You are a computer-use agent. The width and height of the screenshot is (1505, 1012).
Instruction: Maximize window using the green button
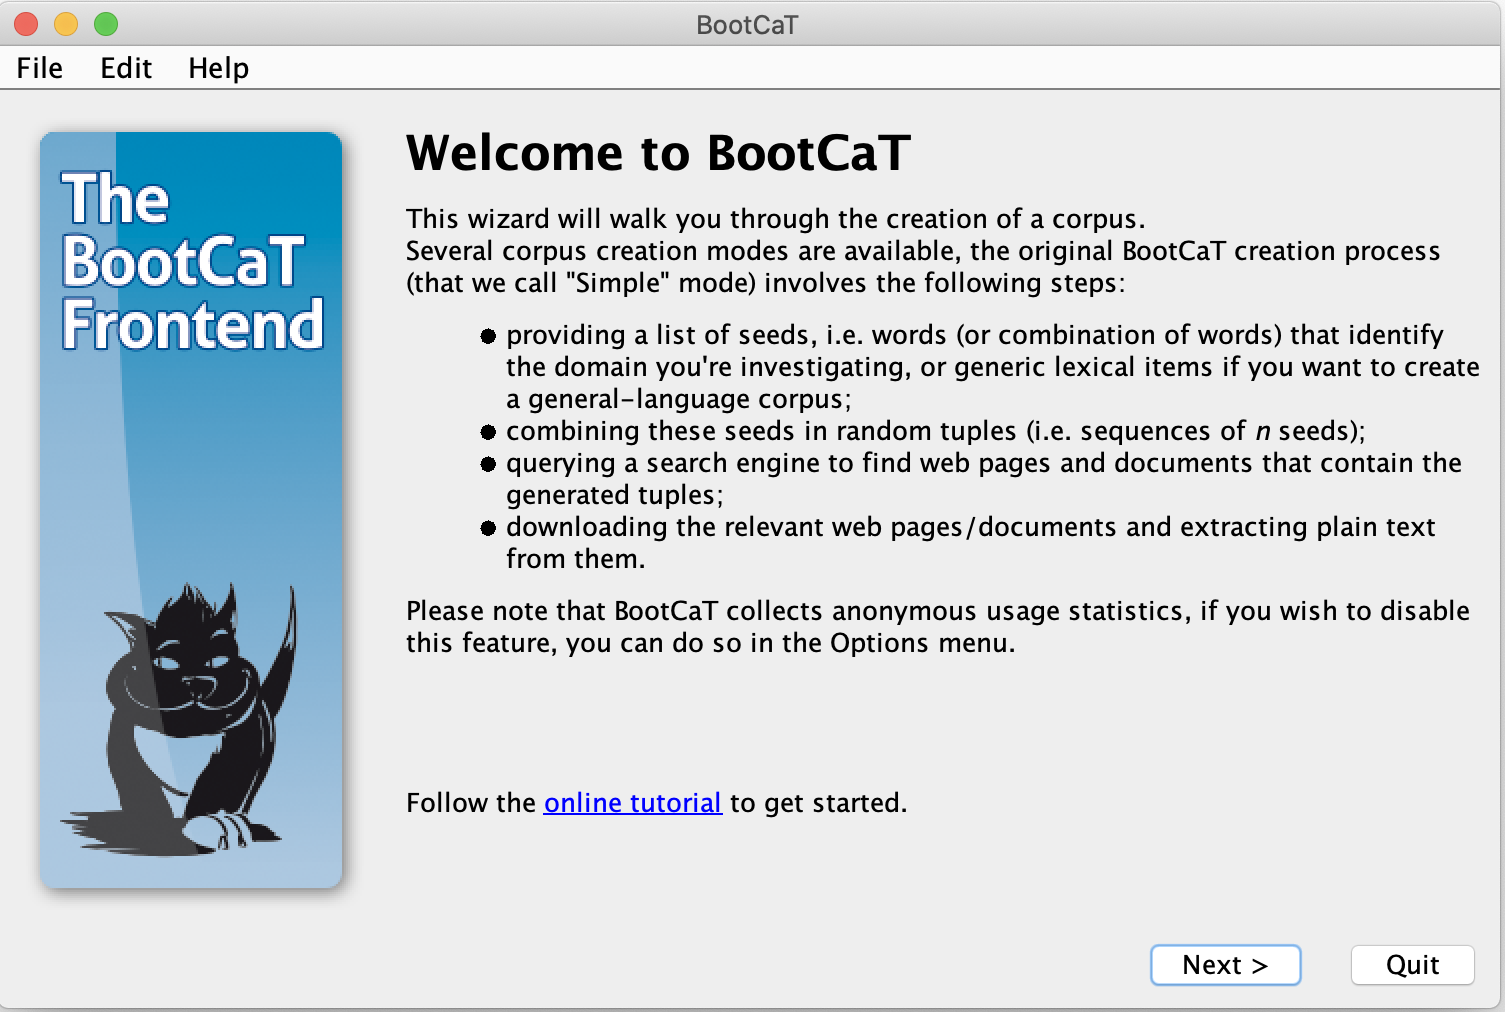106,24
